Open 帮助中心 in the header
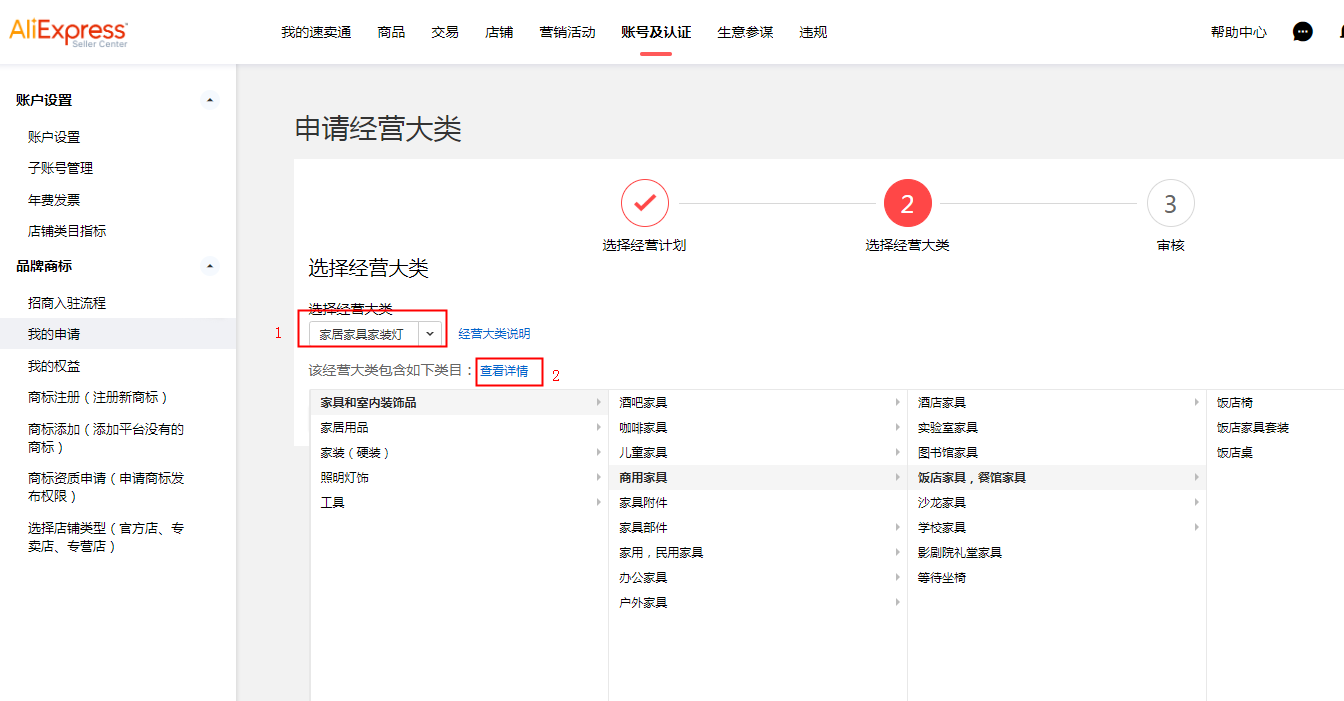1344x701 pixels. click(1238, 32)
